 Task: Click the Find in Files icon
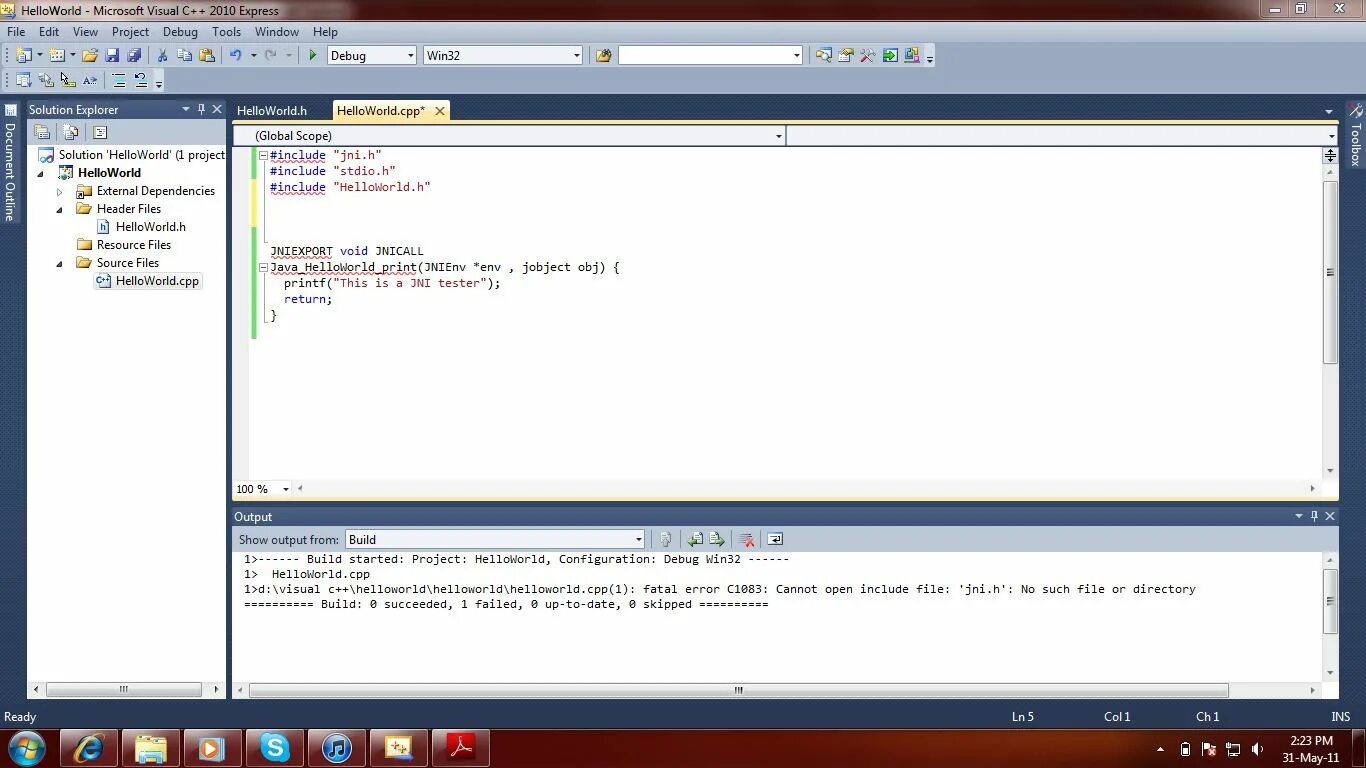[603, 56]
